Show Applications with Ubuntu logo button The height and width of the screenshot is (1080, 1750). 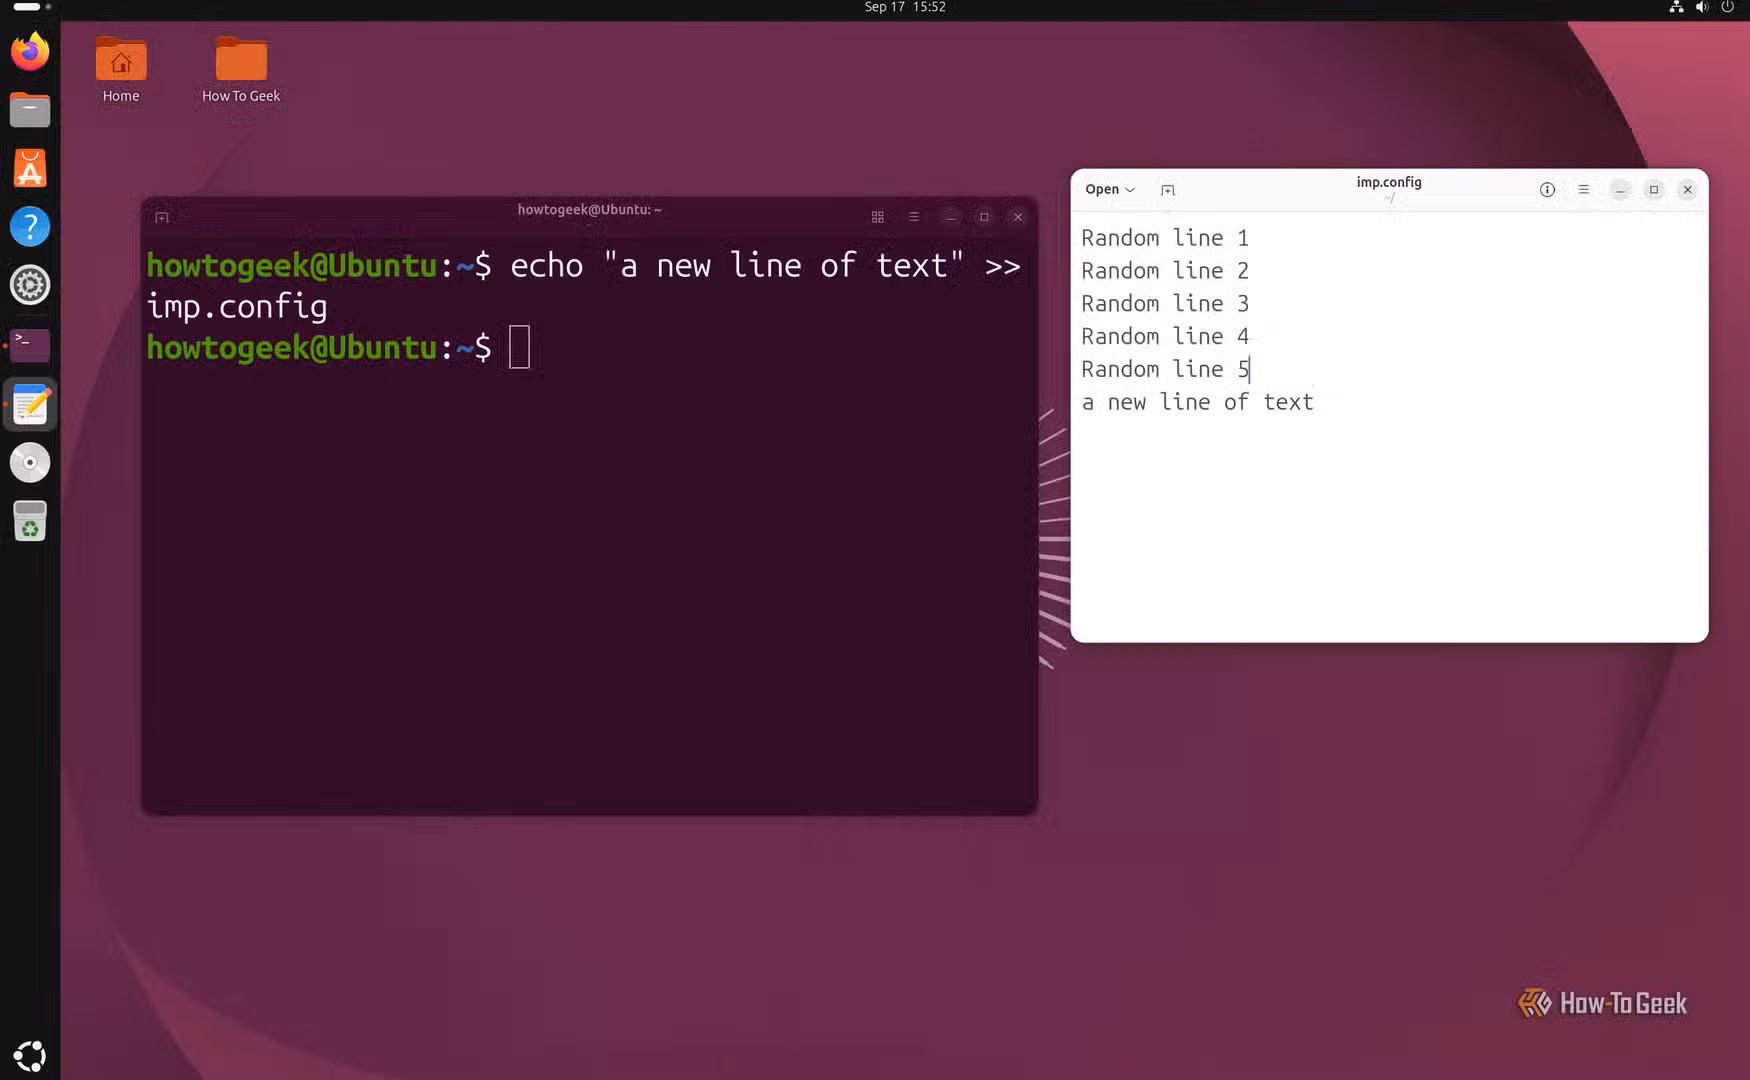30,1056
